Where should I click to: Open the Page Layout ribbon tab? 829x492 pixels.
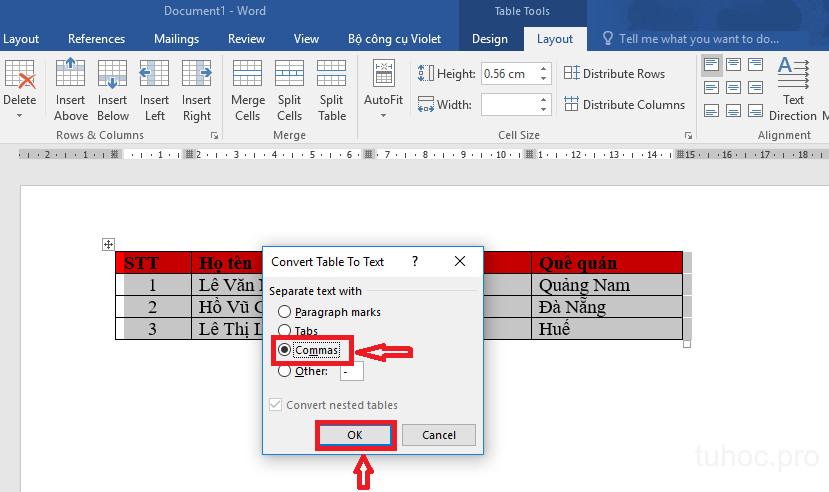tap(21, 39)
